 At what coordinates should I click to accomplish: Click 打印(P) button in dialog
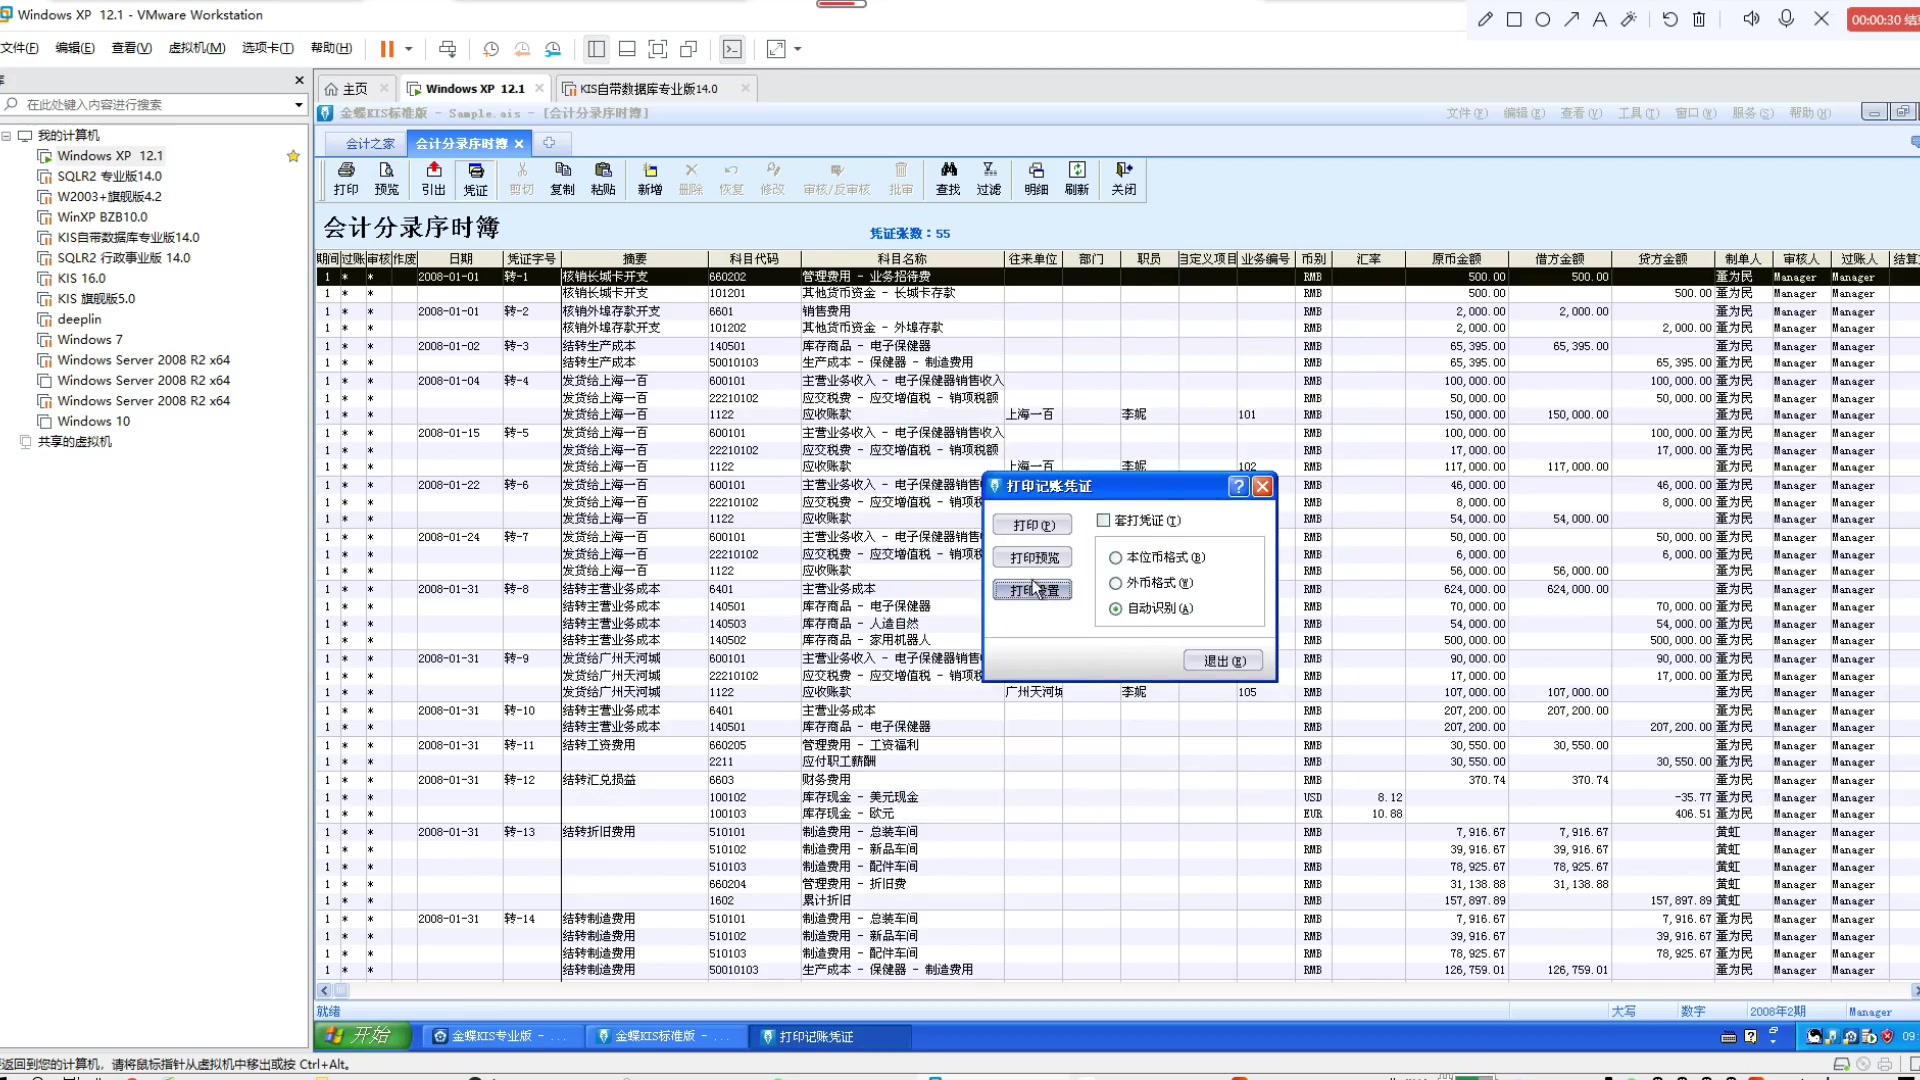tap(1032, 525)
